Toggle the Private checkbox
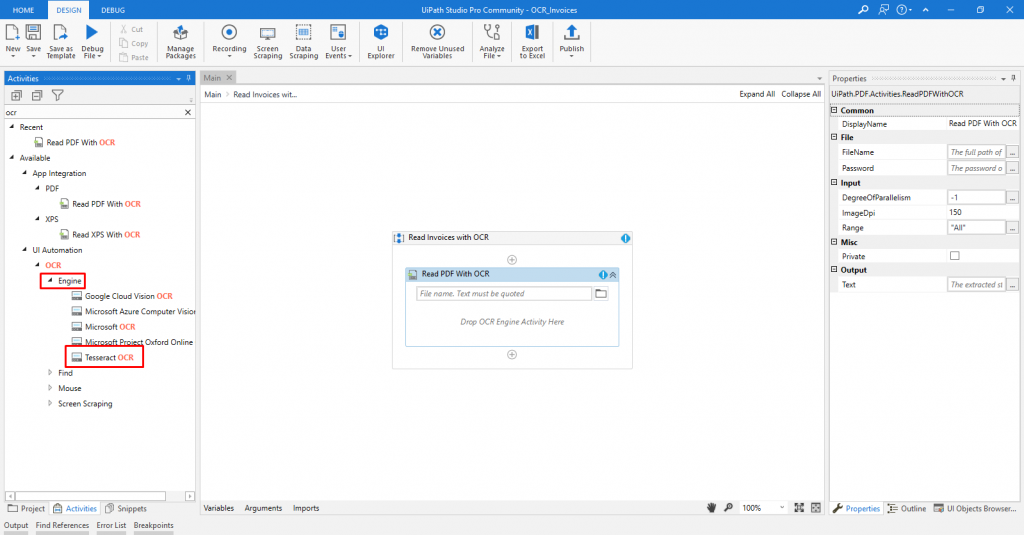 click(955, 256)
